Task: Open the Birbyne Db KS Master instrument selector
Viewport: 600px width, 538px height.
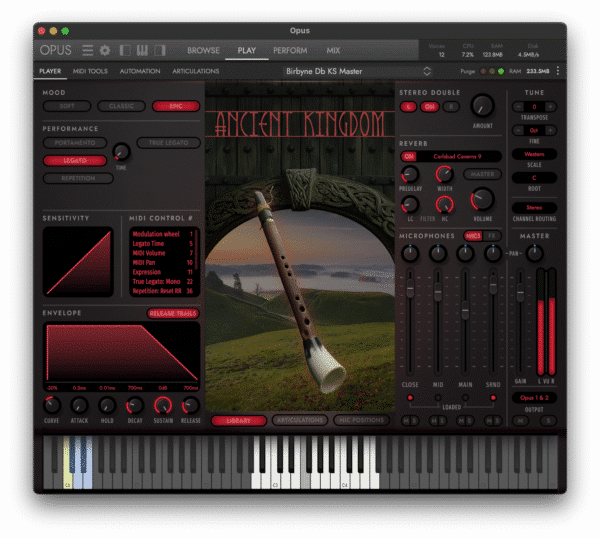Action: click(x=358, y=71)
